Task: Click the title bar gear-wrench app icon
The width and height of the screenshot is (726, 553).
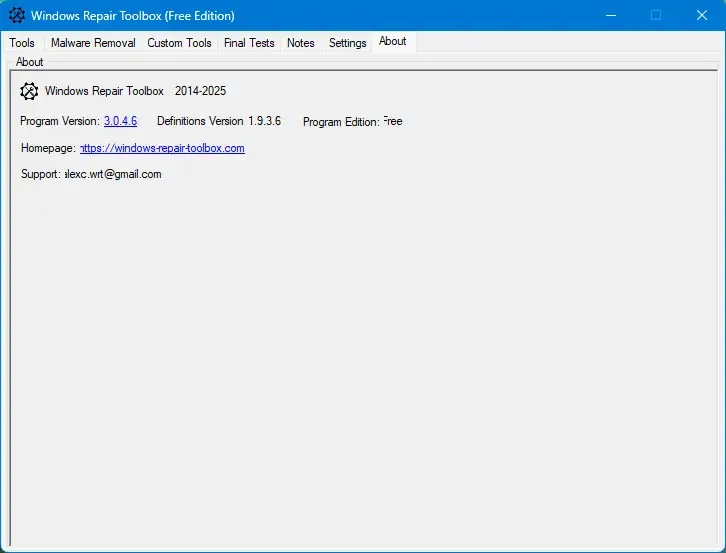Action: tap(17, 15)
